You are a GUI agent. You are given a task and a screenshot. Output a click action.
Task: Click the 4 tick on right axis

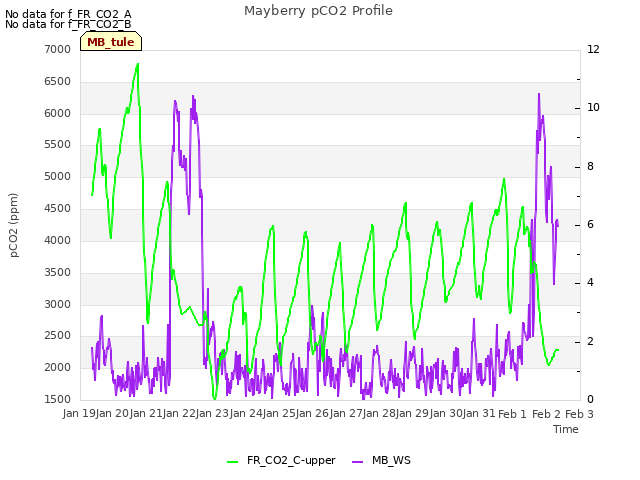pyautogui.click(x=590, y=282)
